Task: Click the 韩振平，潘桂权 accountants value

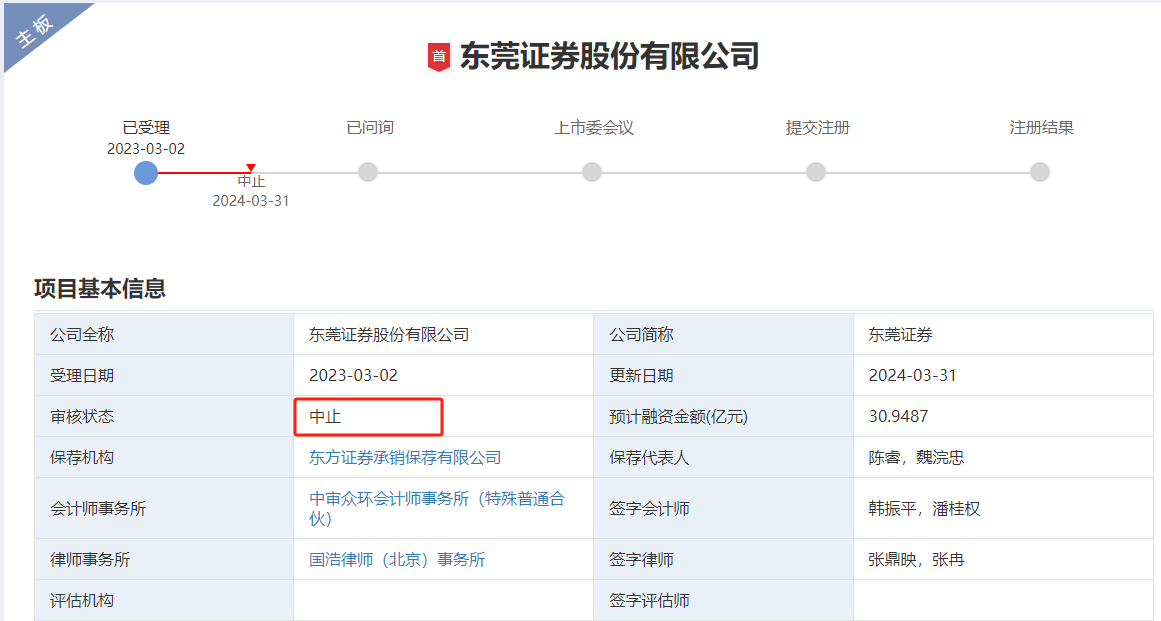Action: [925, 508]
